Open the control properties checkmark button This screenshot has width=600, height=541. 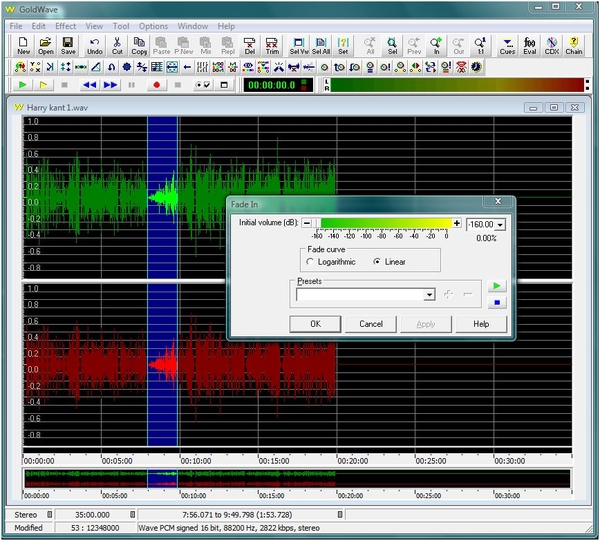[203, 85]
